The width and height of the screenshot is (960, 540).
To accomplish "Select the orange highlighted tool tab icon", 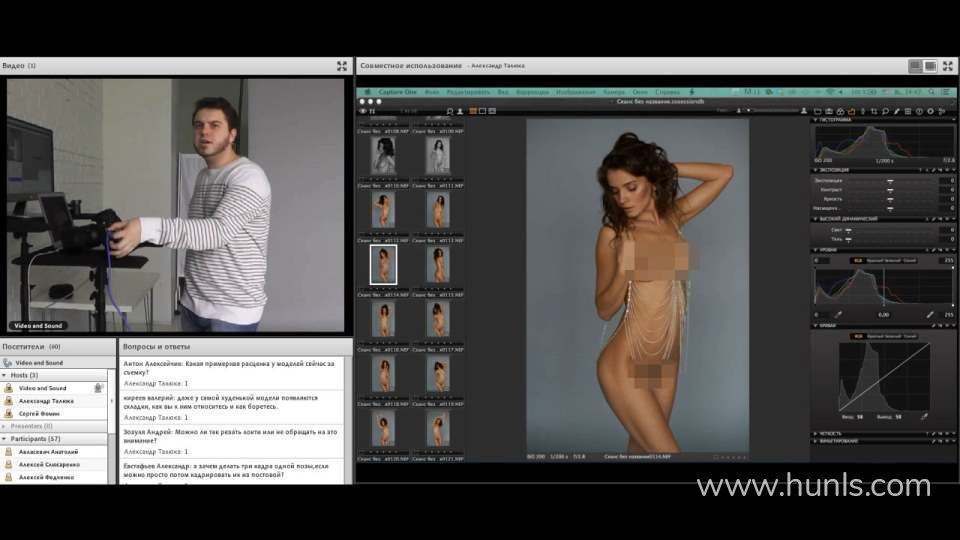I will pyautogui.click(x=852, y=111).
